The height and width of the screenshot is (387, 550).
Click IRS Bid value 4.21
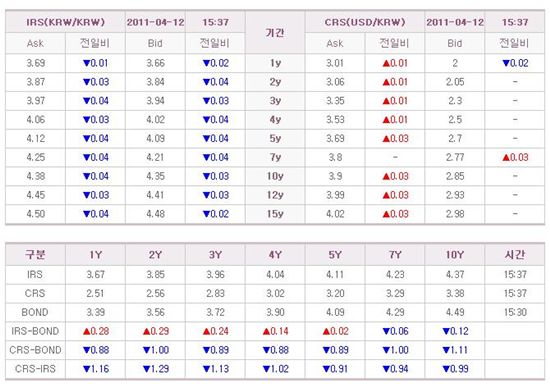click(x=155, y=158)
